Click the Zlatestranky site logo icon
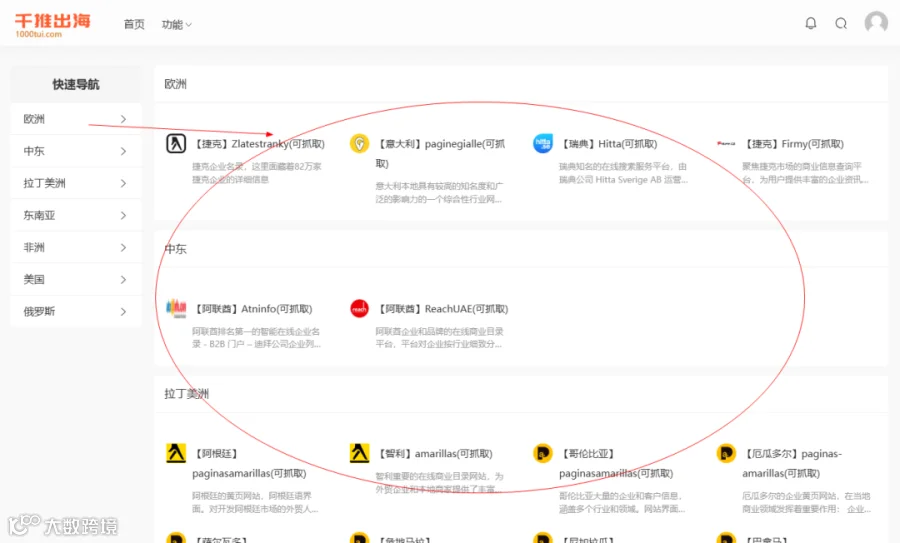 point(176,143)
